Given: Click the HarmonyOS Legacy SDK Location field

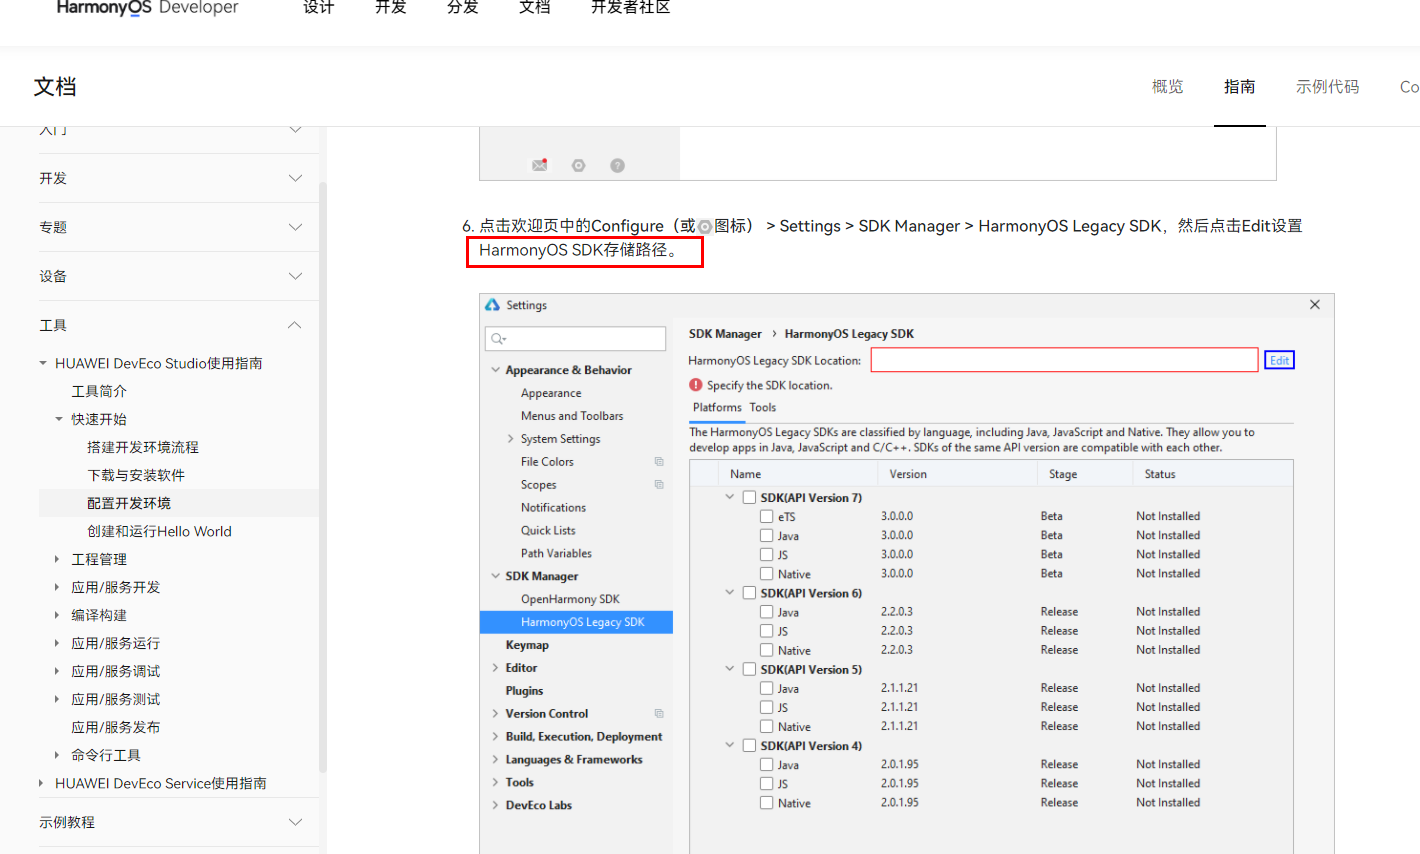Looking at the screenshot, I should click(1064, 360).
